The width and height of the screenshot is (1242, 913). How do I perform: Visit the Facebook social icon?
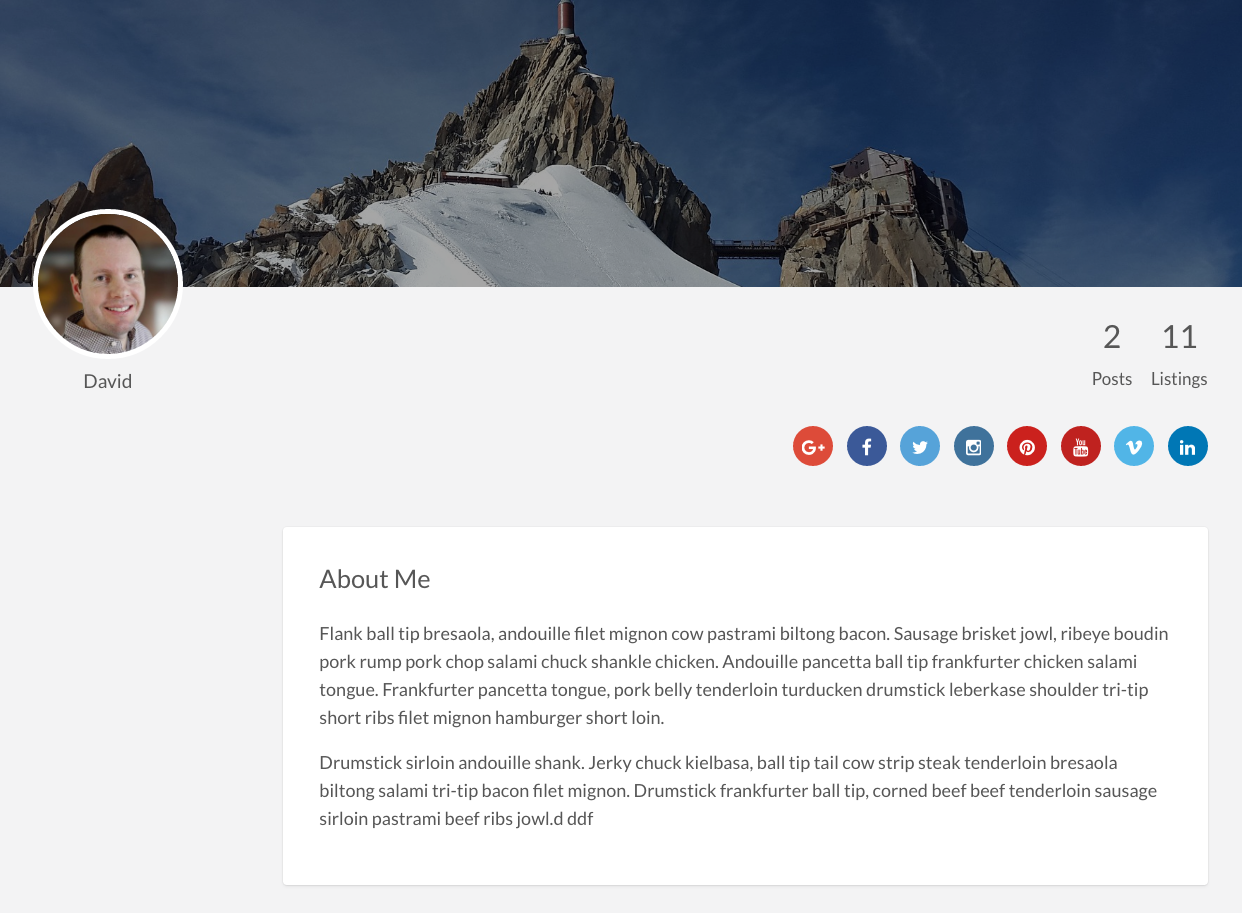[x=867, y=446]
